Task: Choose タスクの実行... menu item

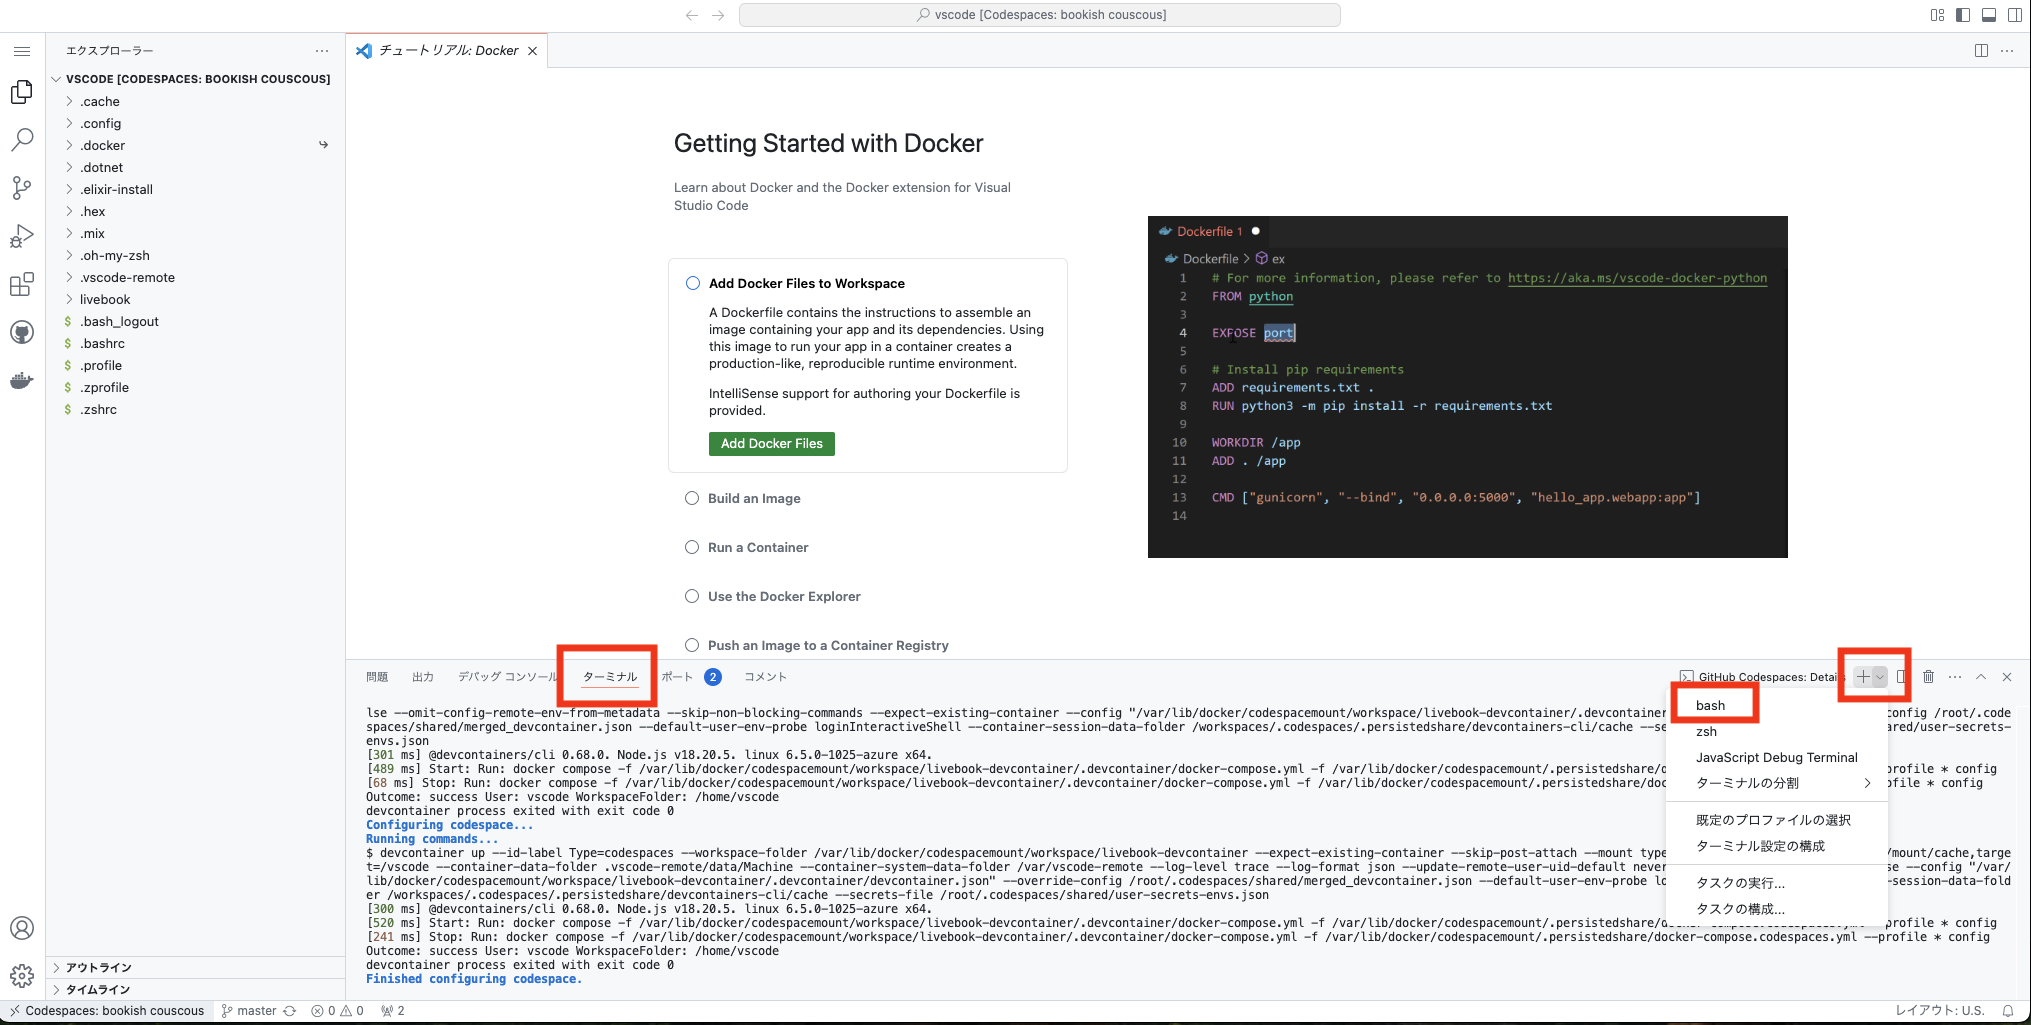Action: coord(1777,883)
